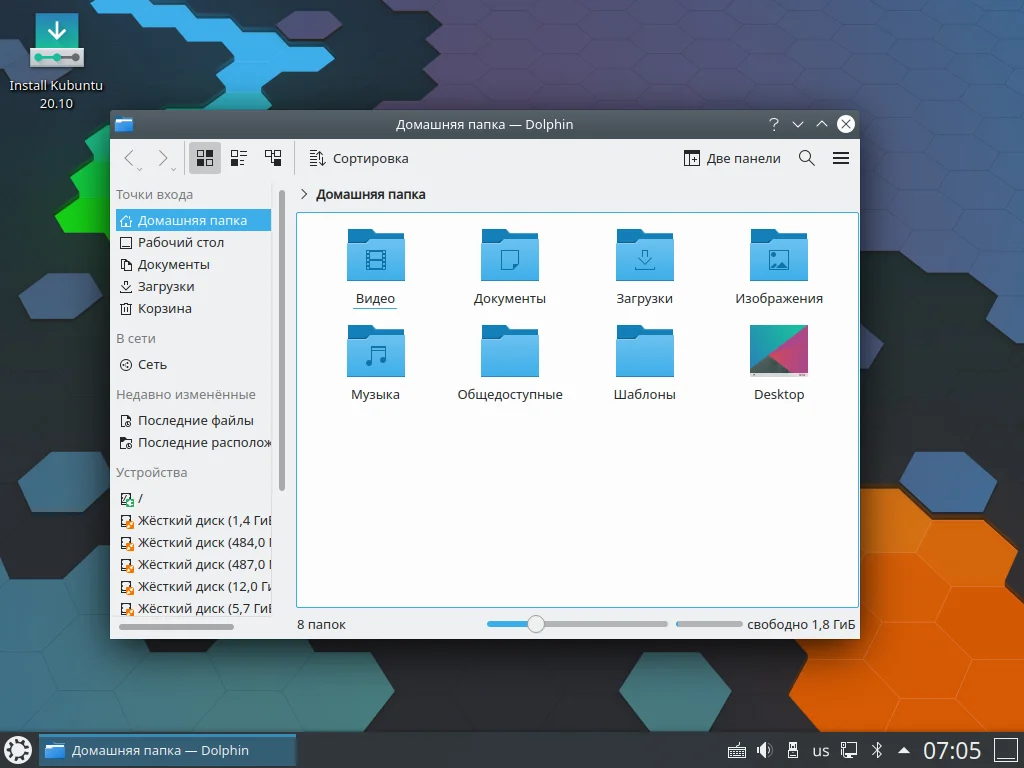Image resolution: width=1024 pixels, height=768 pixels.
Task: Click the volume icon in system tray
Action: point(765,750)
